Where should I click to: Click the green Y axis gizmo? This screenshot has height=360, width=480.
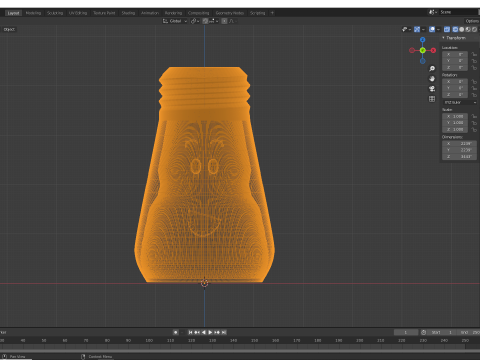(x=423, y=50)
